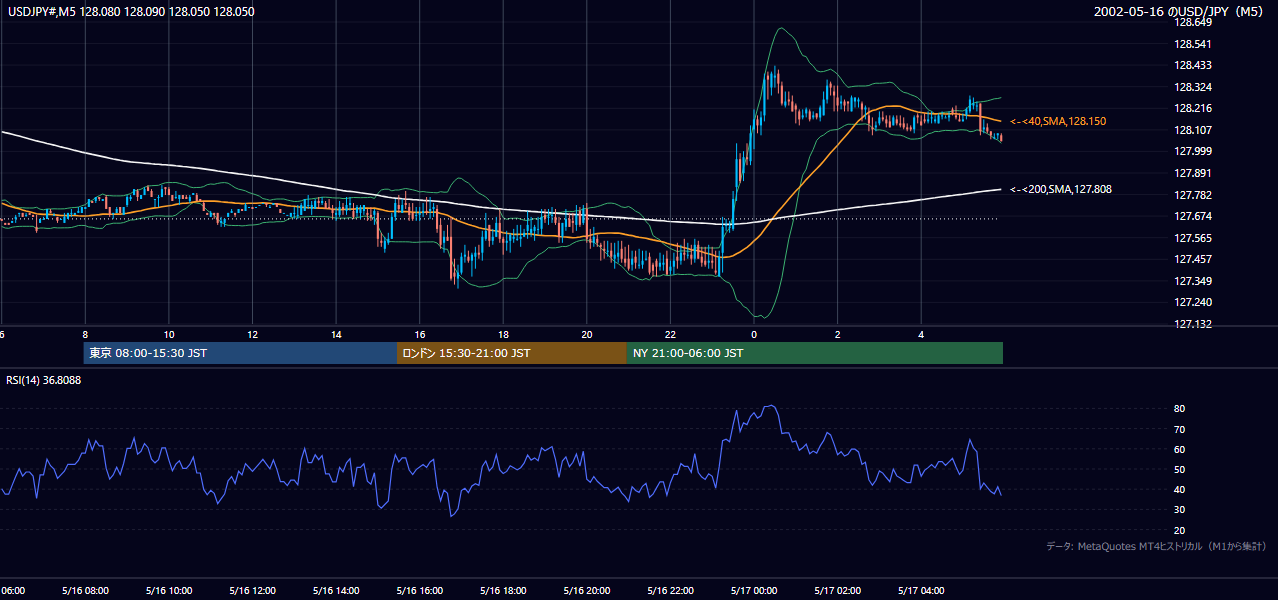The image size is (1278, 600).
Task: Click the 5/17 04:00 date label
Action: (922, 591)
